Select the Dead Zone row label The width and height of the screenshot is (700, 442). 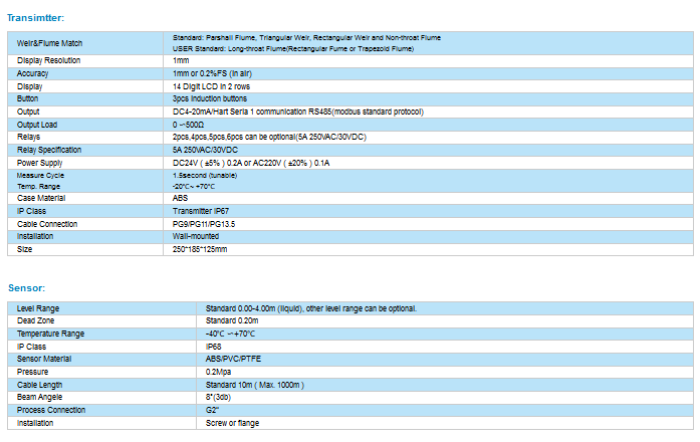(37, 321)
